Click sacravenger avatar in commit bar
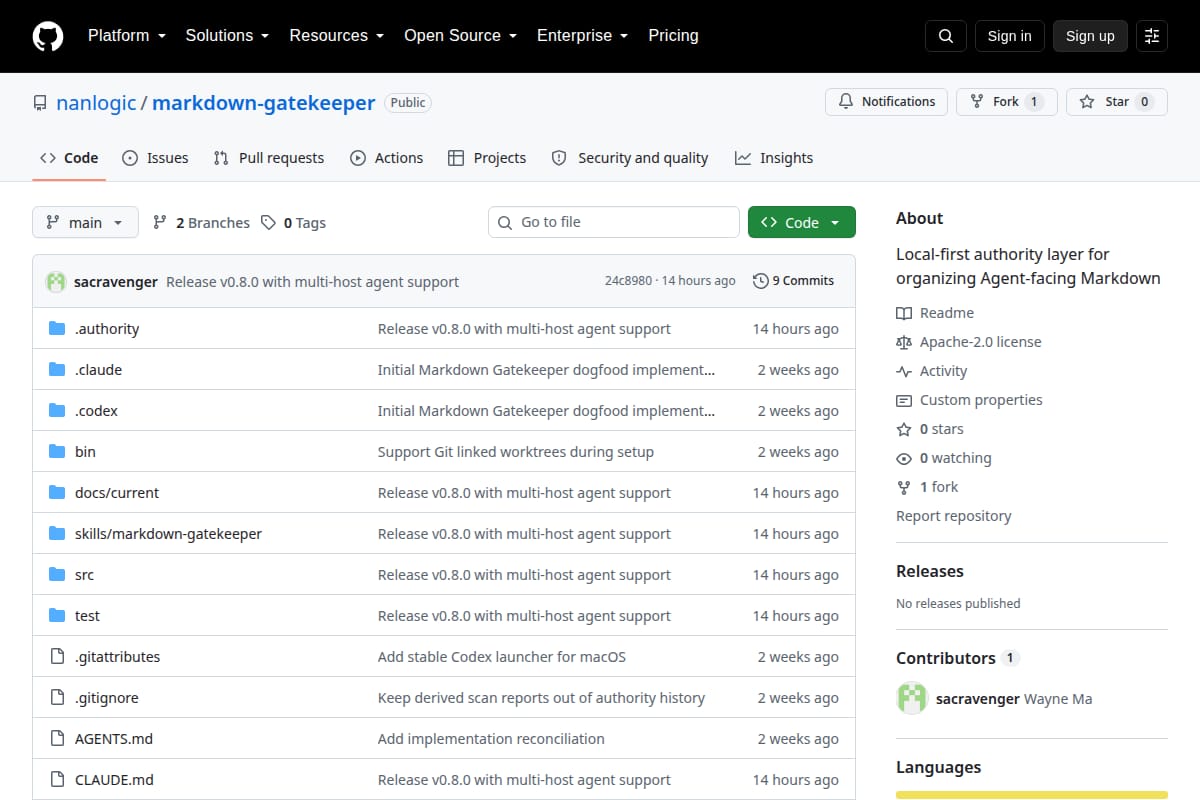 coord(56,281)
